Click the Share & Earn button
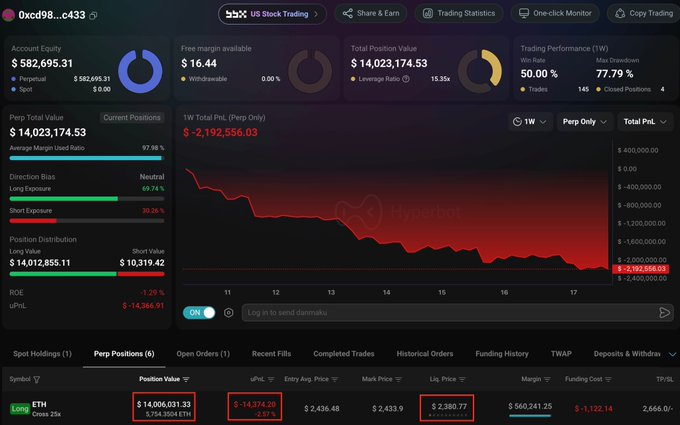Image resolution: width=680 pixels, height=425 pixels. coord(371,13)
